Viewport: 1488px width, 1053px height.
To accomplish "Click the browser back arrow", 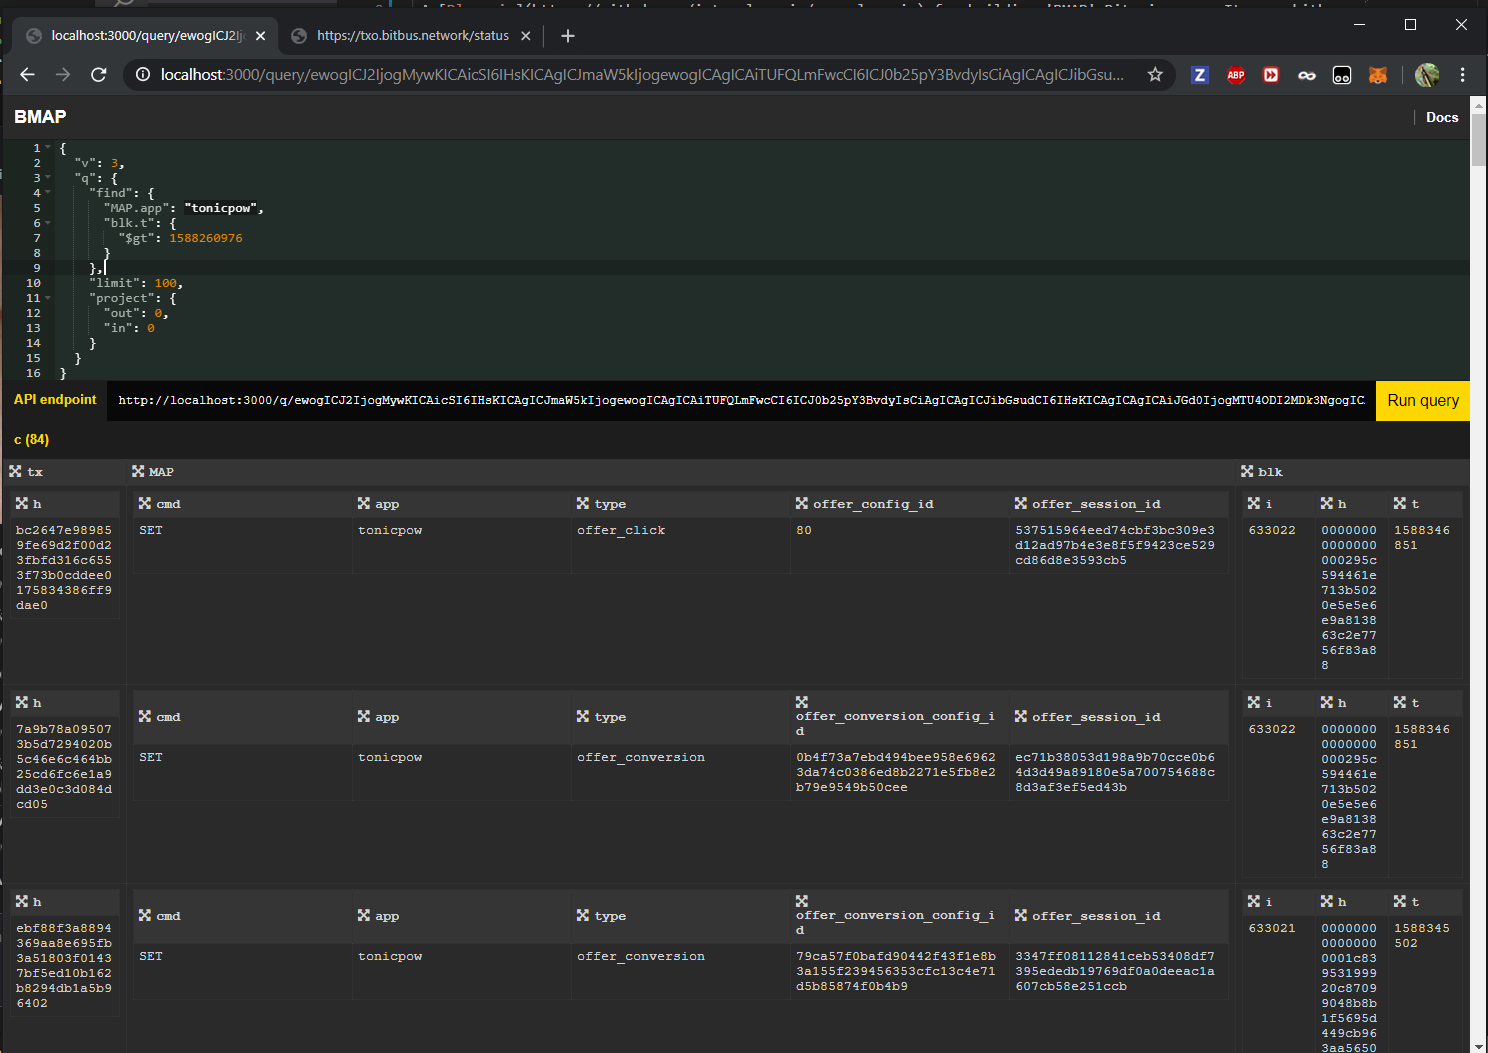I will point(27,75).
